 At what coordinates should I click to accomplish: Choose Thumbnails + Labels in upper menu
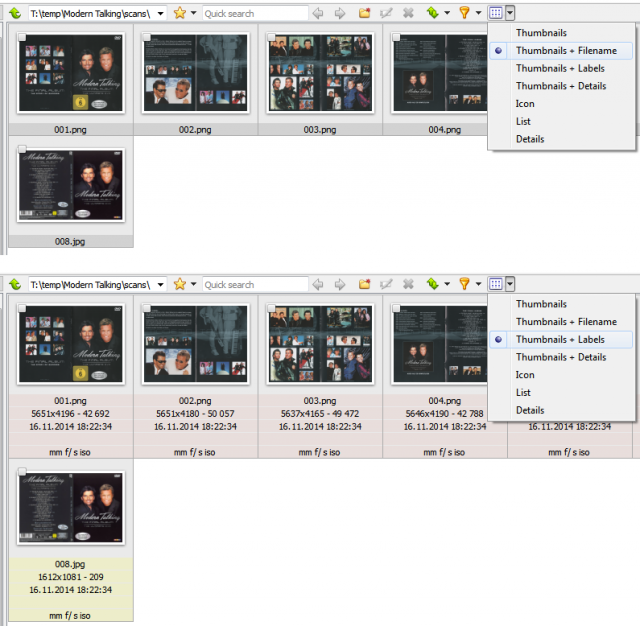click(x=561, y=68)
